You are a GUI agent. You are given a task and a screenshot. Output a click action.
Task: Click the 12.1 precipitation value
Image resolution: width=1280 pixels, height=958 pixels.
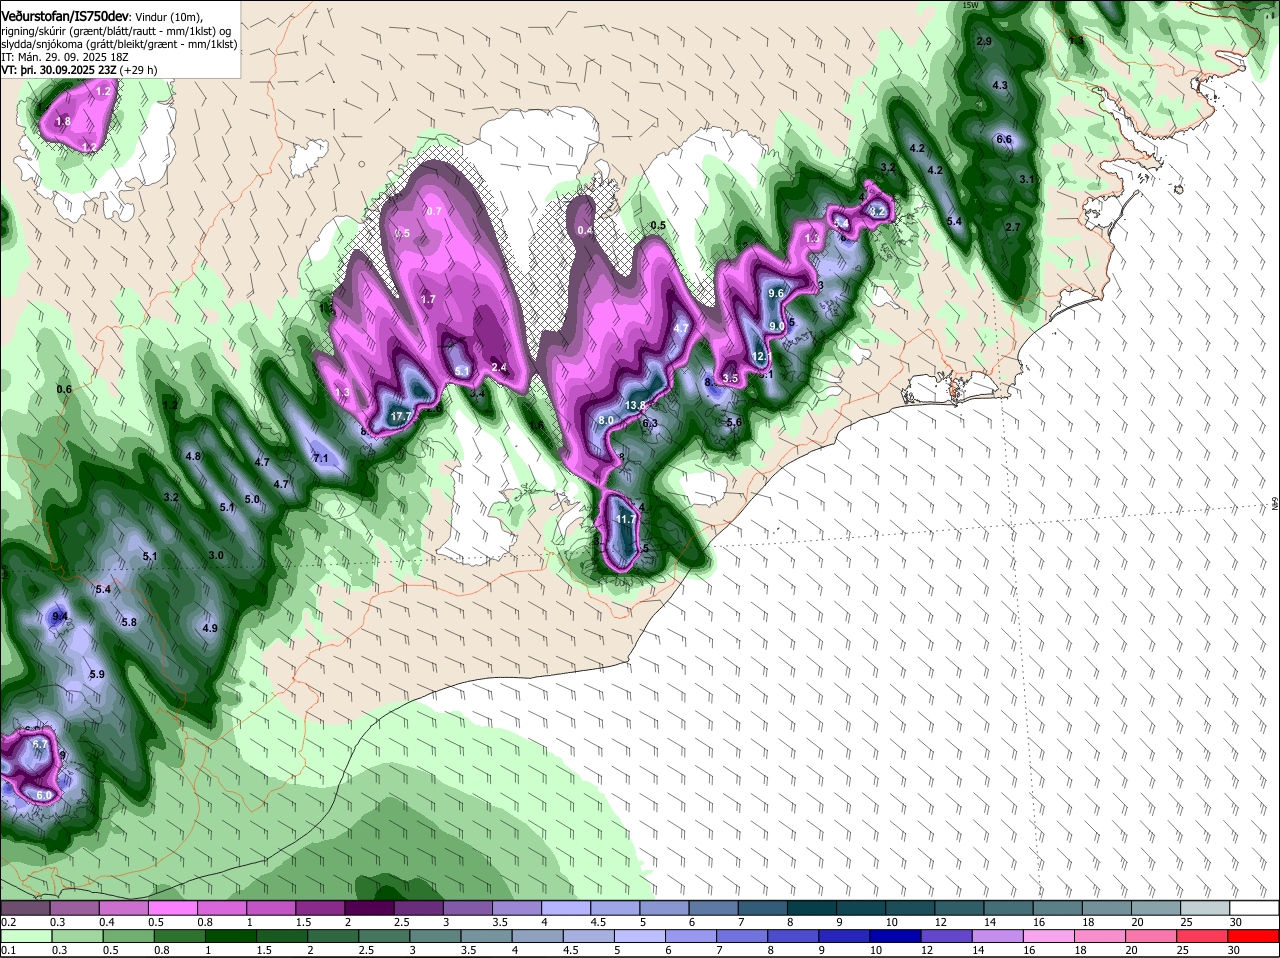tap(762, 357)
